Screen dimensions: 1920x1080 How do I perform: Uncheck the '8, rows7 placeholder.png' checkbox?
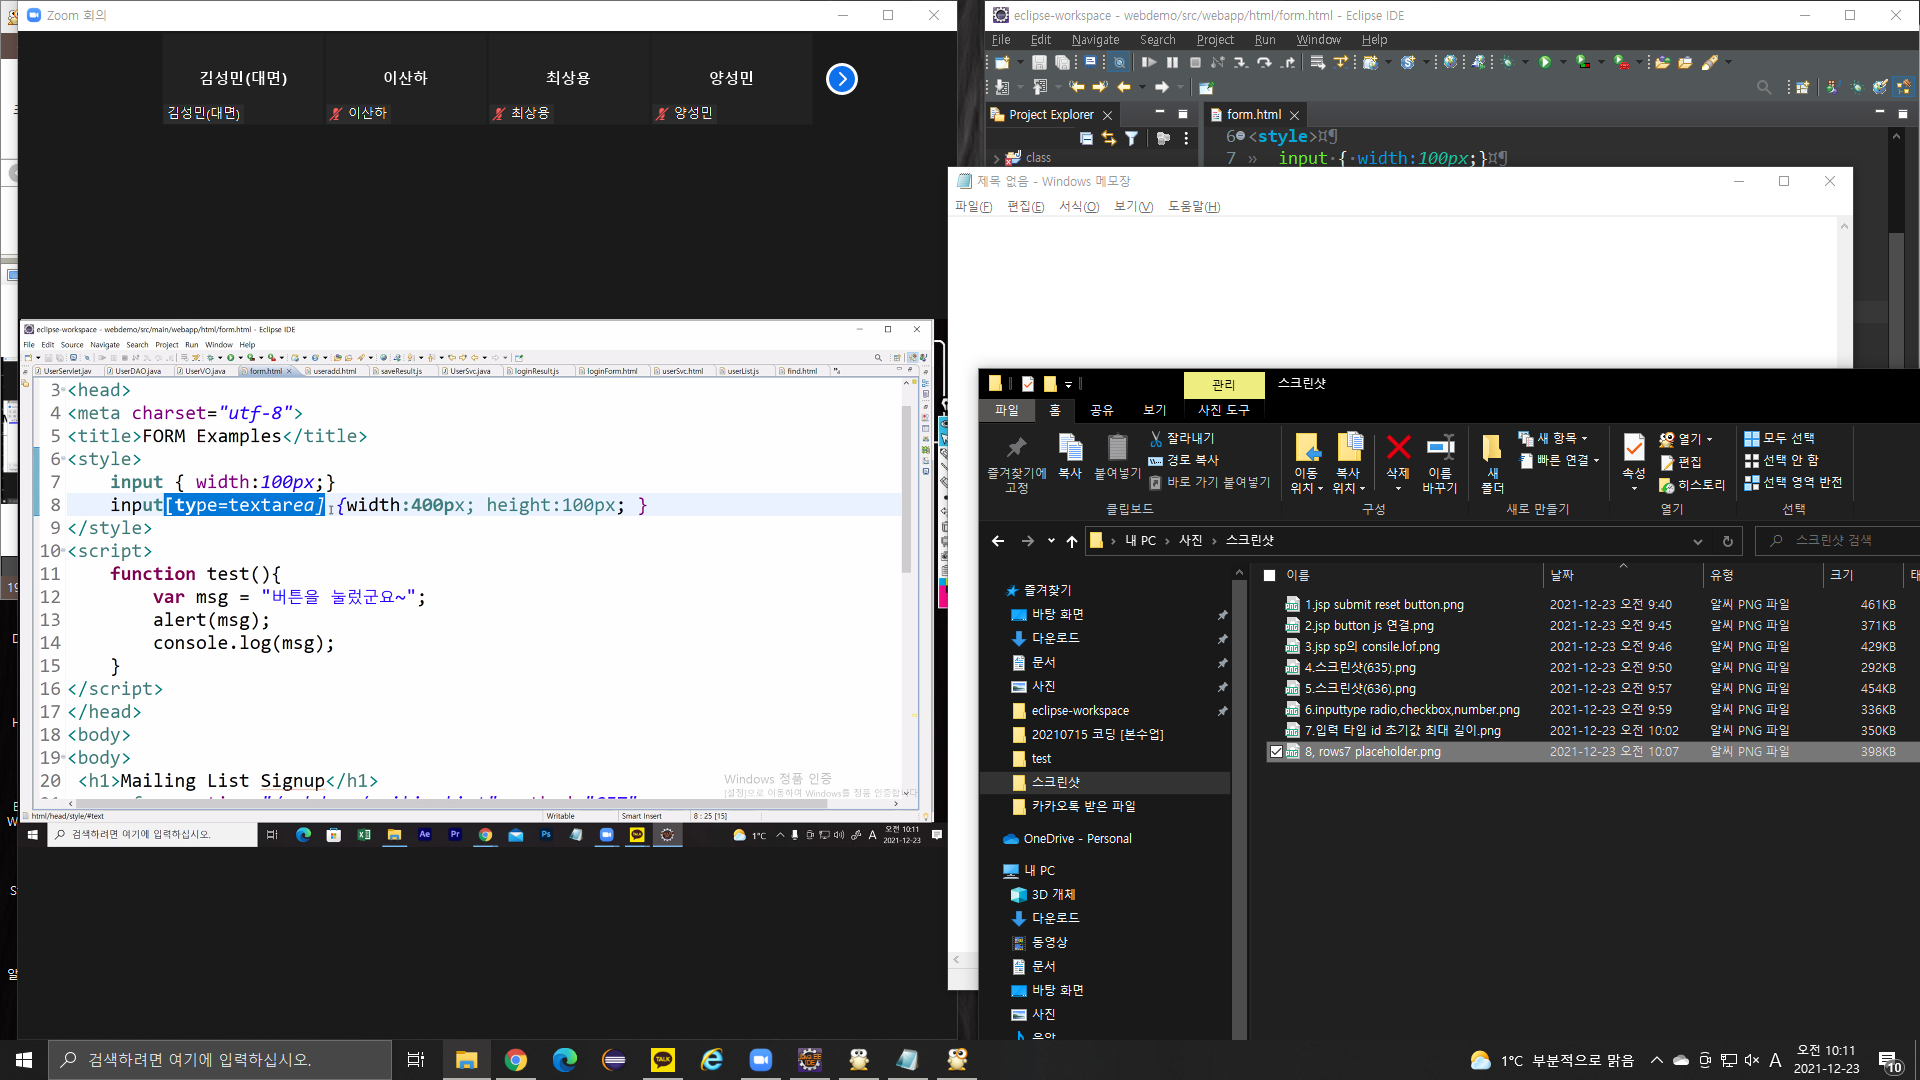[1276, 752]
